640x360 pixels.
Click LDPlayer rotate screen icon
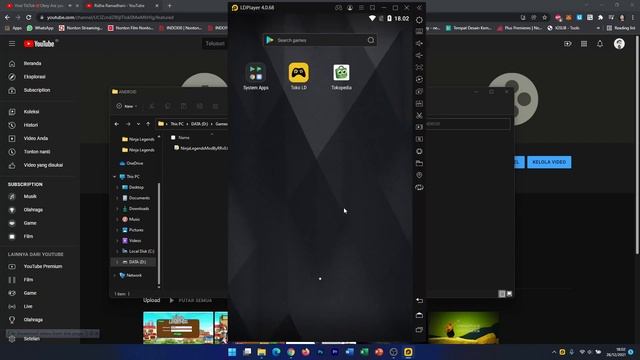[x=419, y=187]
